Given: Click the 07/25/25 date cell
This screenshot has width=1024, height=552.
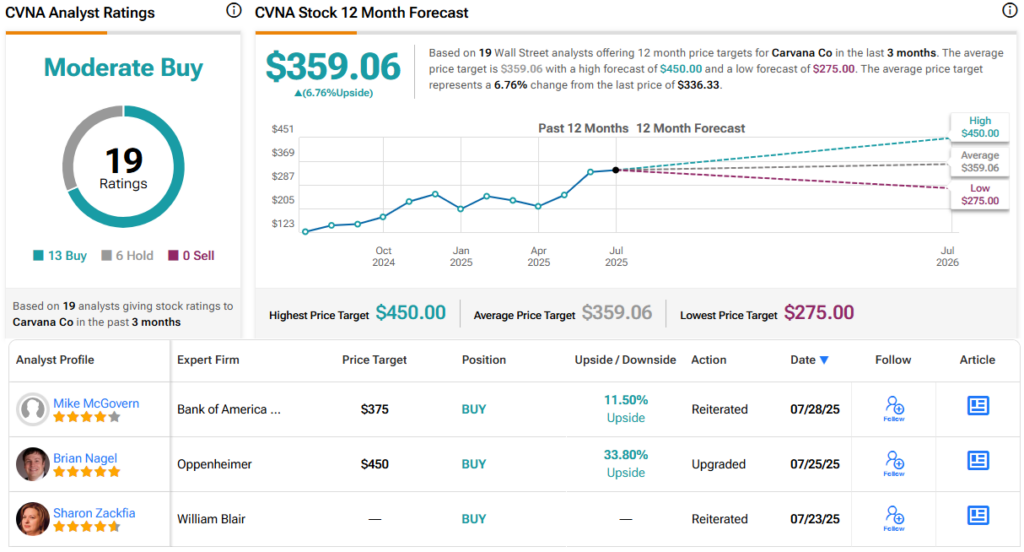Looking at the screenshot, I should point(815,464).
